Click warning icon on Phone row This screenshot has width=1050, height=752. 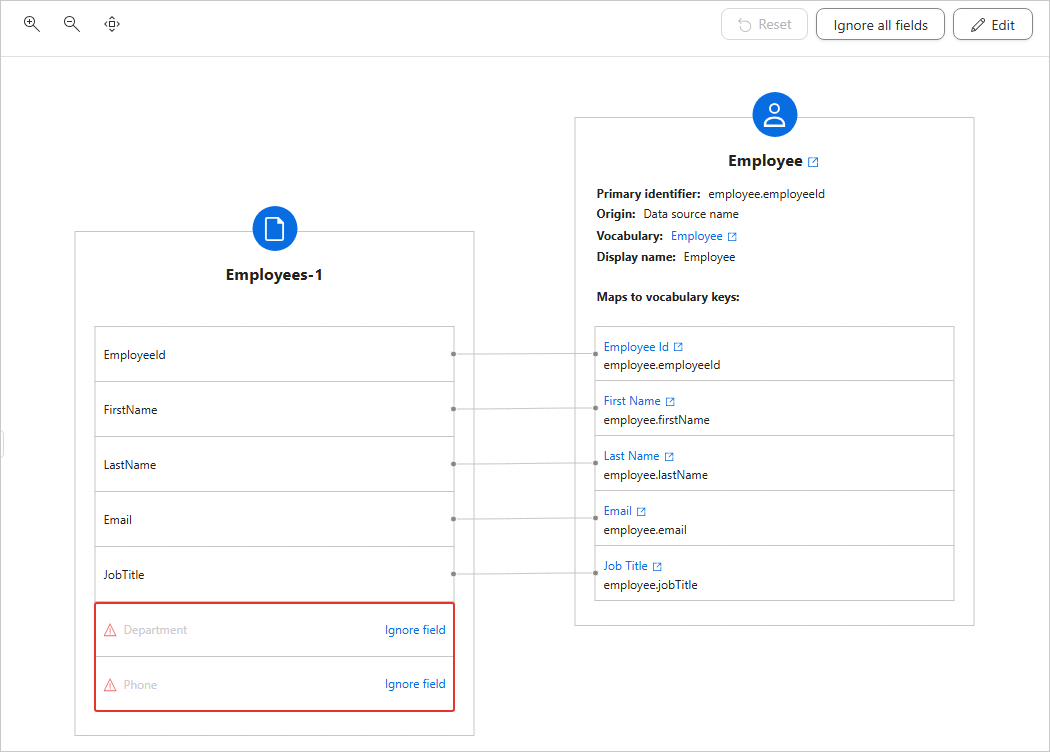[x=110, y=685]
